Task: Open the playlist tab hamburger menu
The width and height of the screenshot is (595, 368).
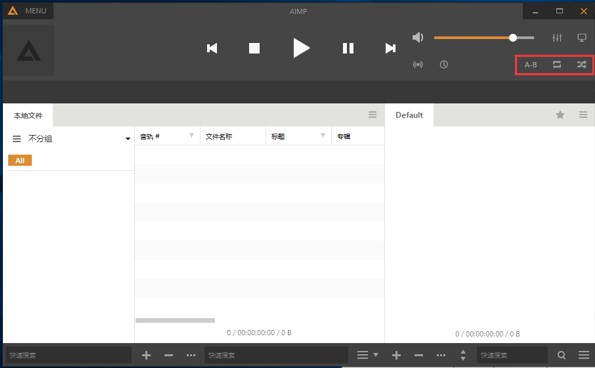Action: click(x=583, y=114)
